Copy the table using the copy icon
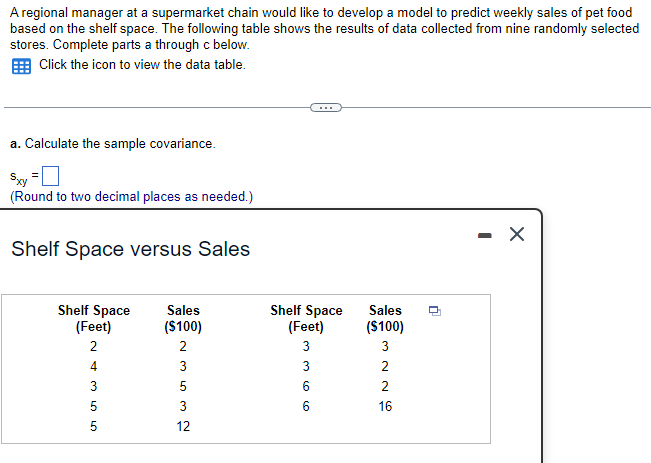The image size is (651, 463). click(x=434, y=311)
